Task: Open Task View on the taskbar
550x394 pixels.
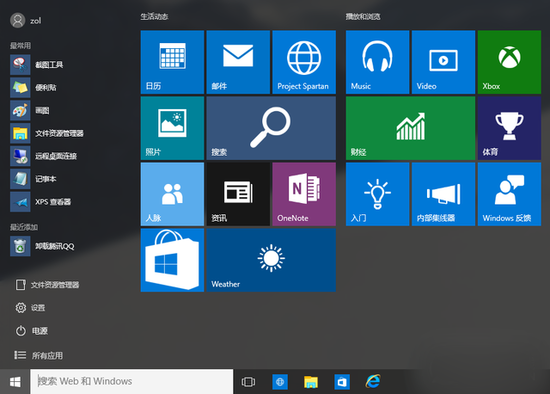Action: click(x=248, y=382)
